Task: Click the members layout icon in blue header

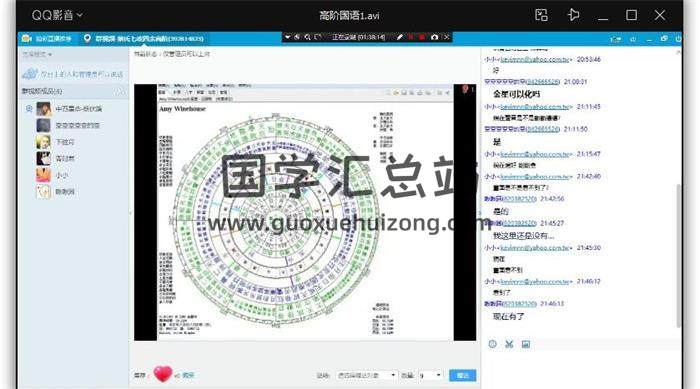Action: pyautogui.click(x=616, y=39)
